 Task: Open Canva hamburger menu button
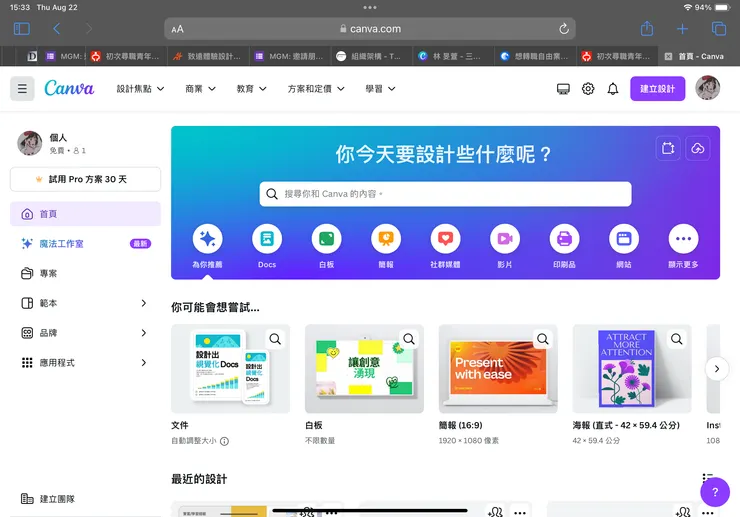(x=22, y=89)
